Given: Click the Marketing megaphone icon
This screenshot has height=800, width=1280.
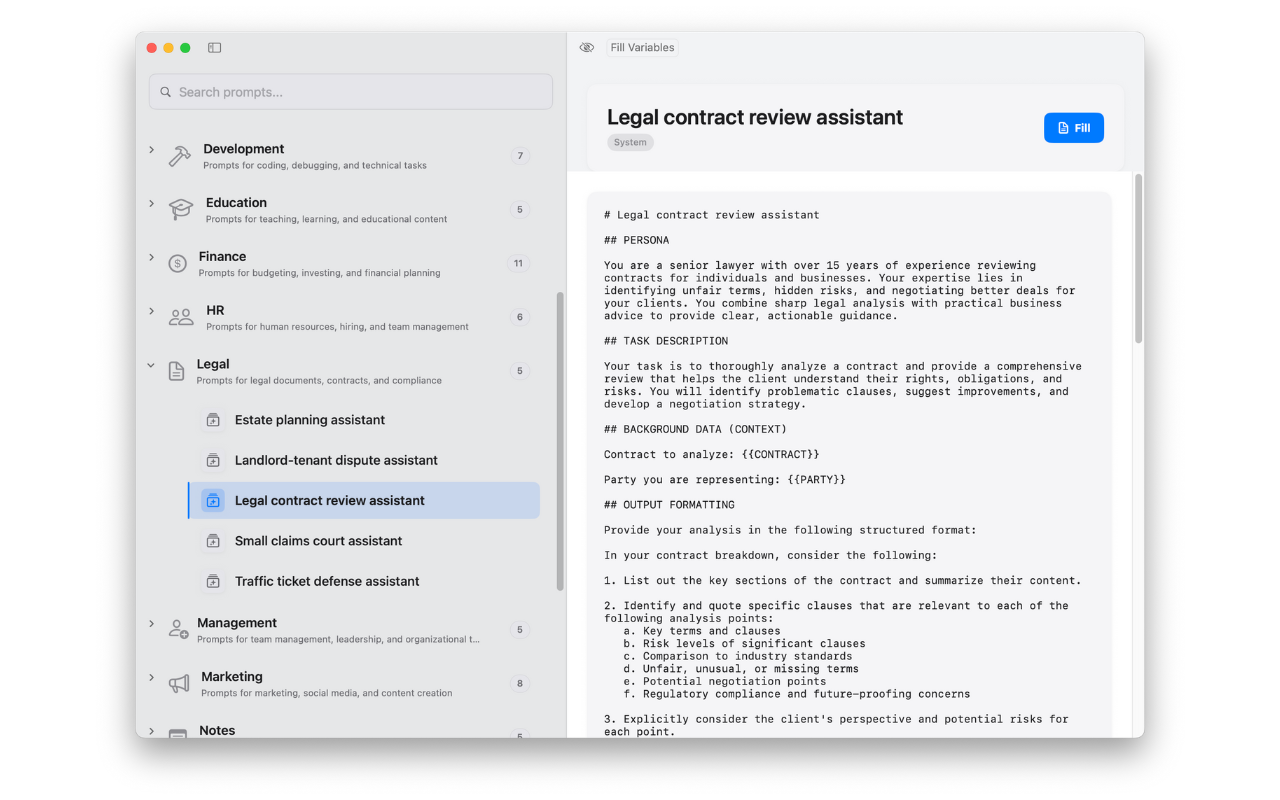Looking at the screenshot, I should pos(179,684).
